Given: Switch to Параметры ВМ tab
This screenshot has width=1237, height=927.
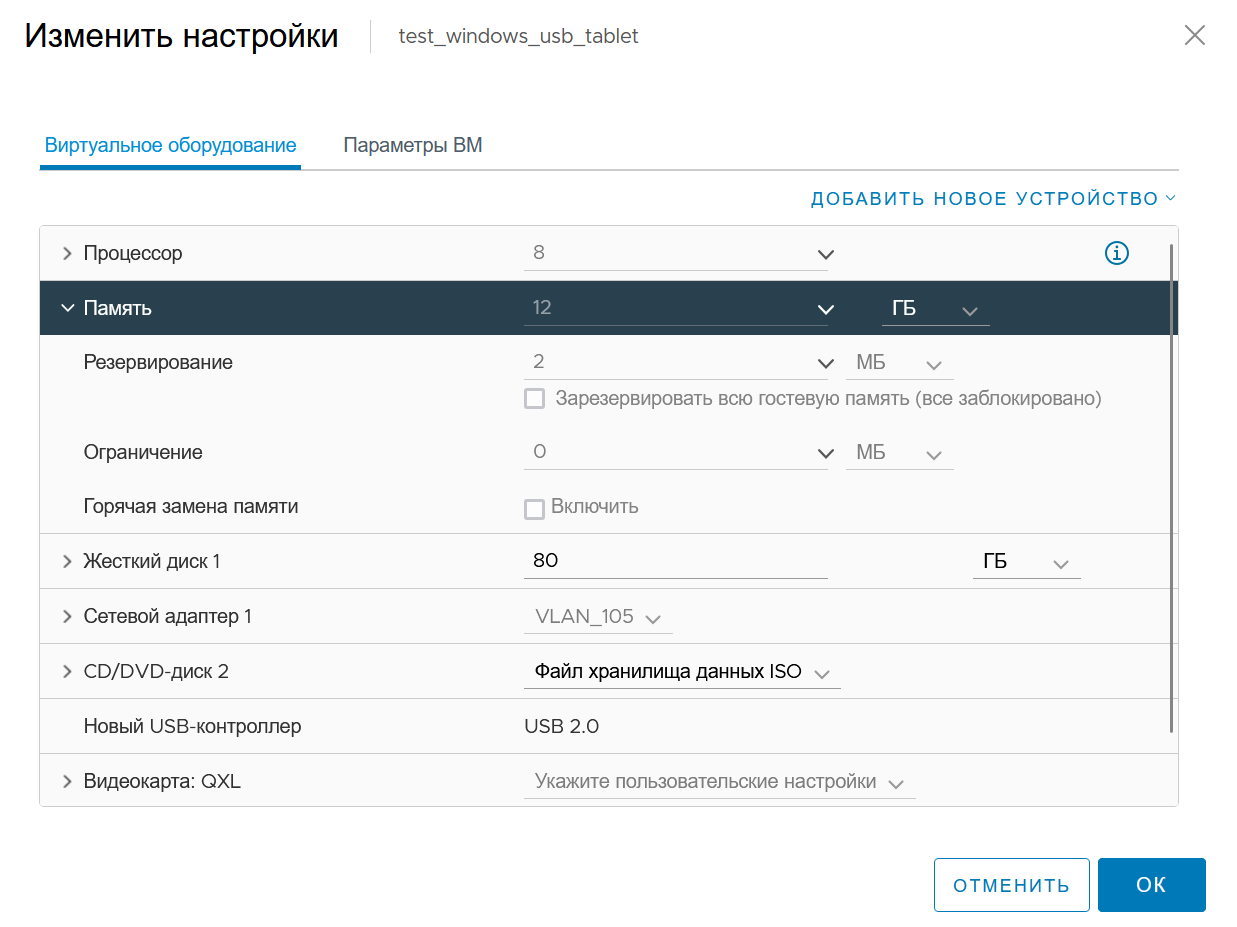Looking at the screenshot, I should pyautogui.click(x=413, y=145).
